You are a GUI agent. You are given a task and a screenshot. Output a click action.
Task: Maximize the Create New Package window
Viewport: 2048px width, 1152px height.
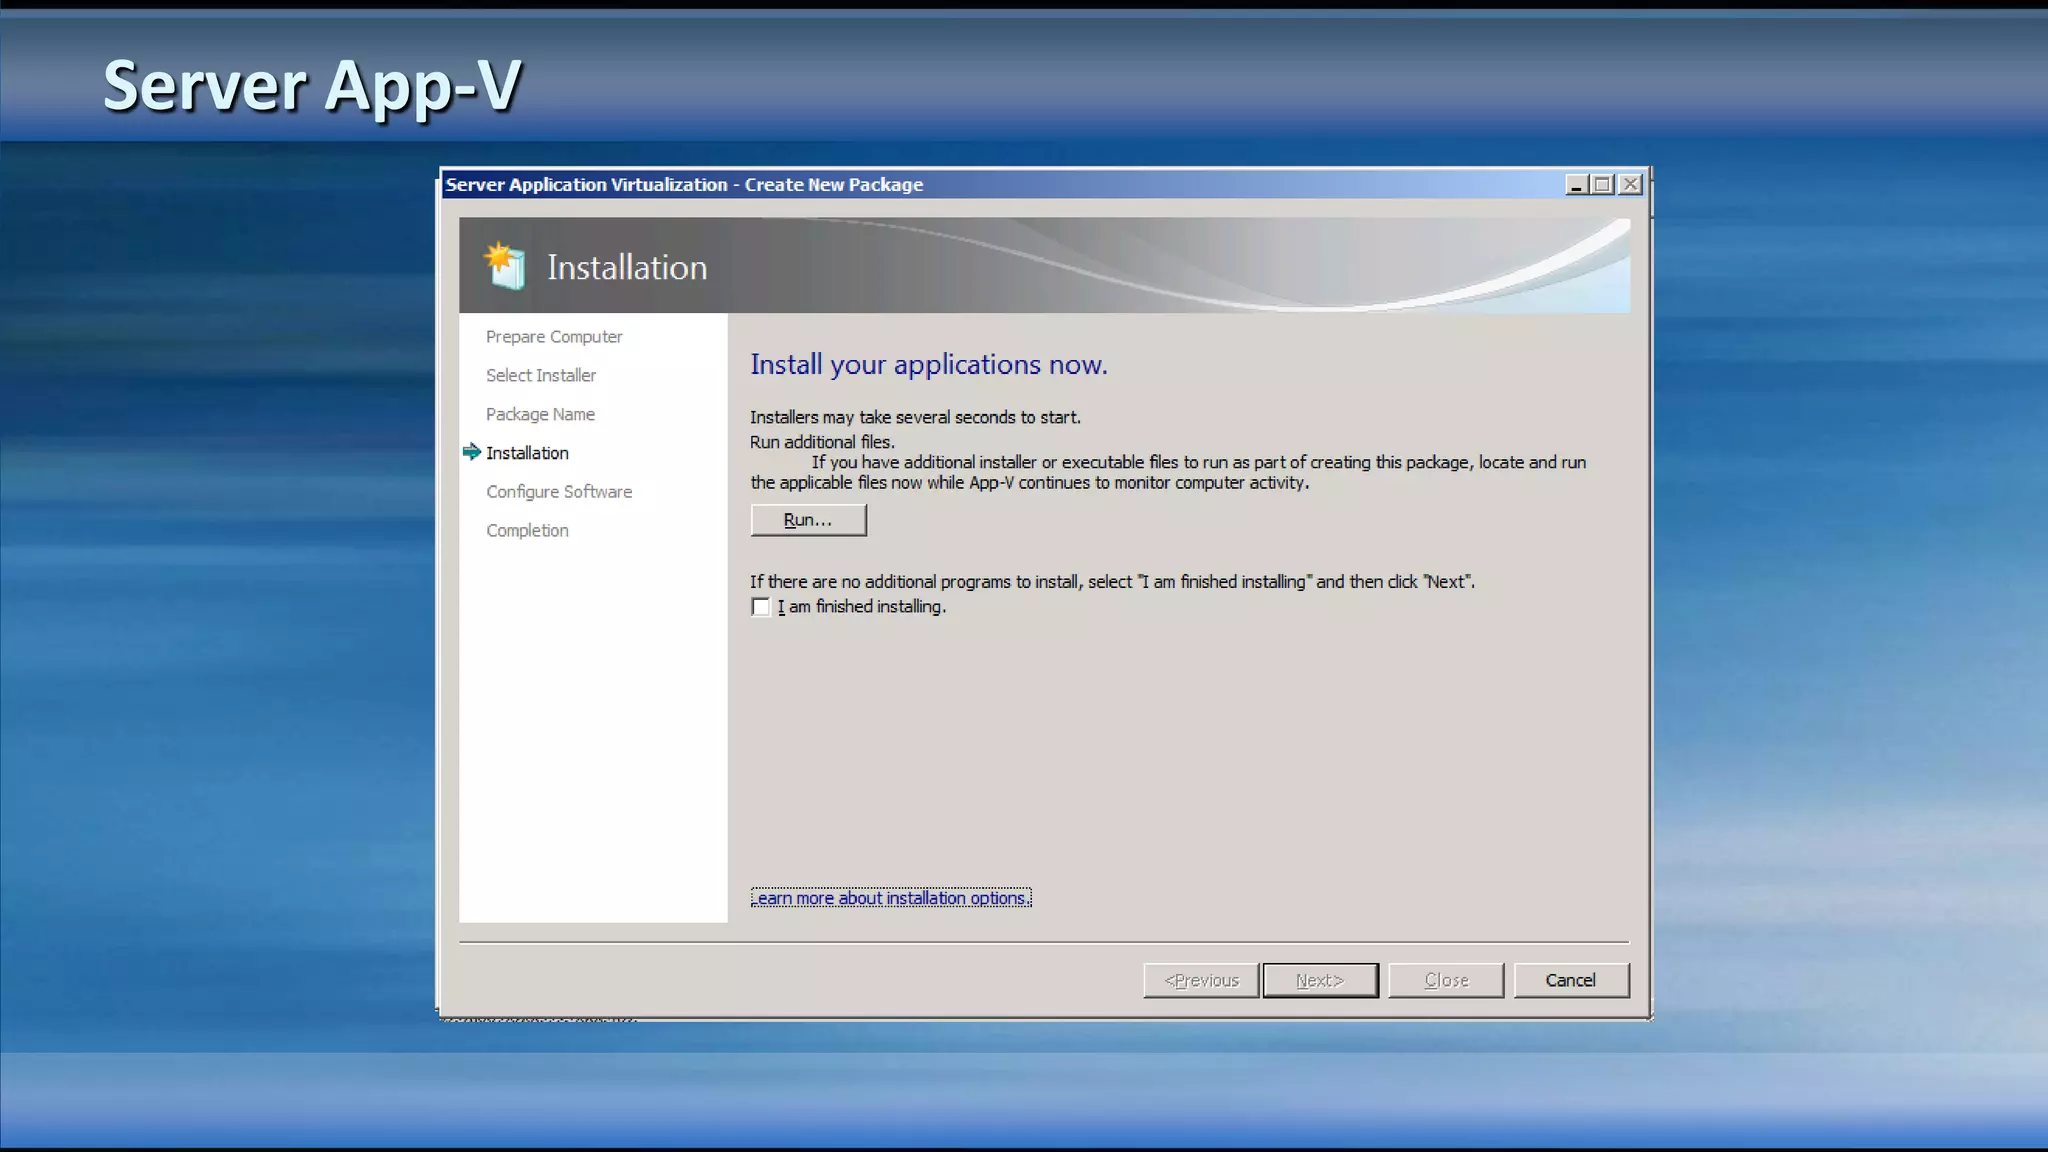1603,185
